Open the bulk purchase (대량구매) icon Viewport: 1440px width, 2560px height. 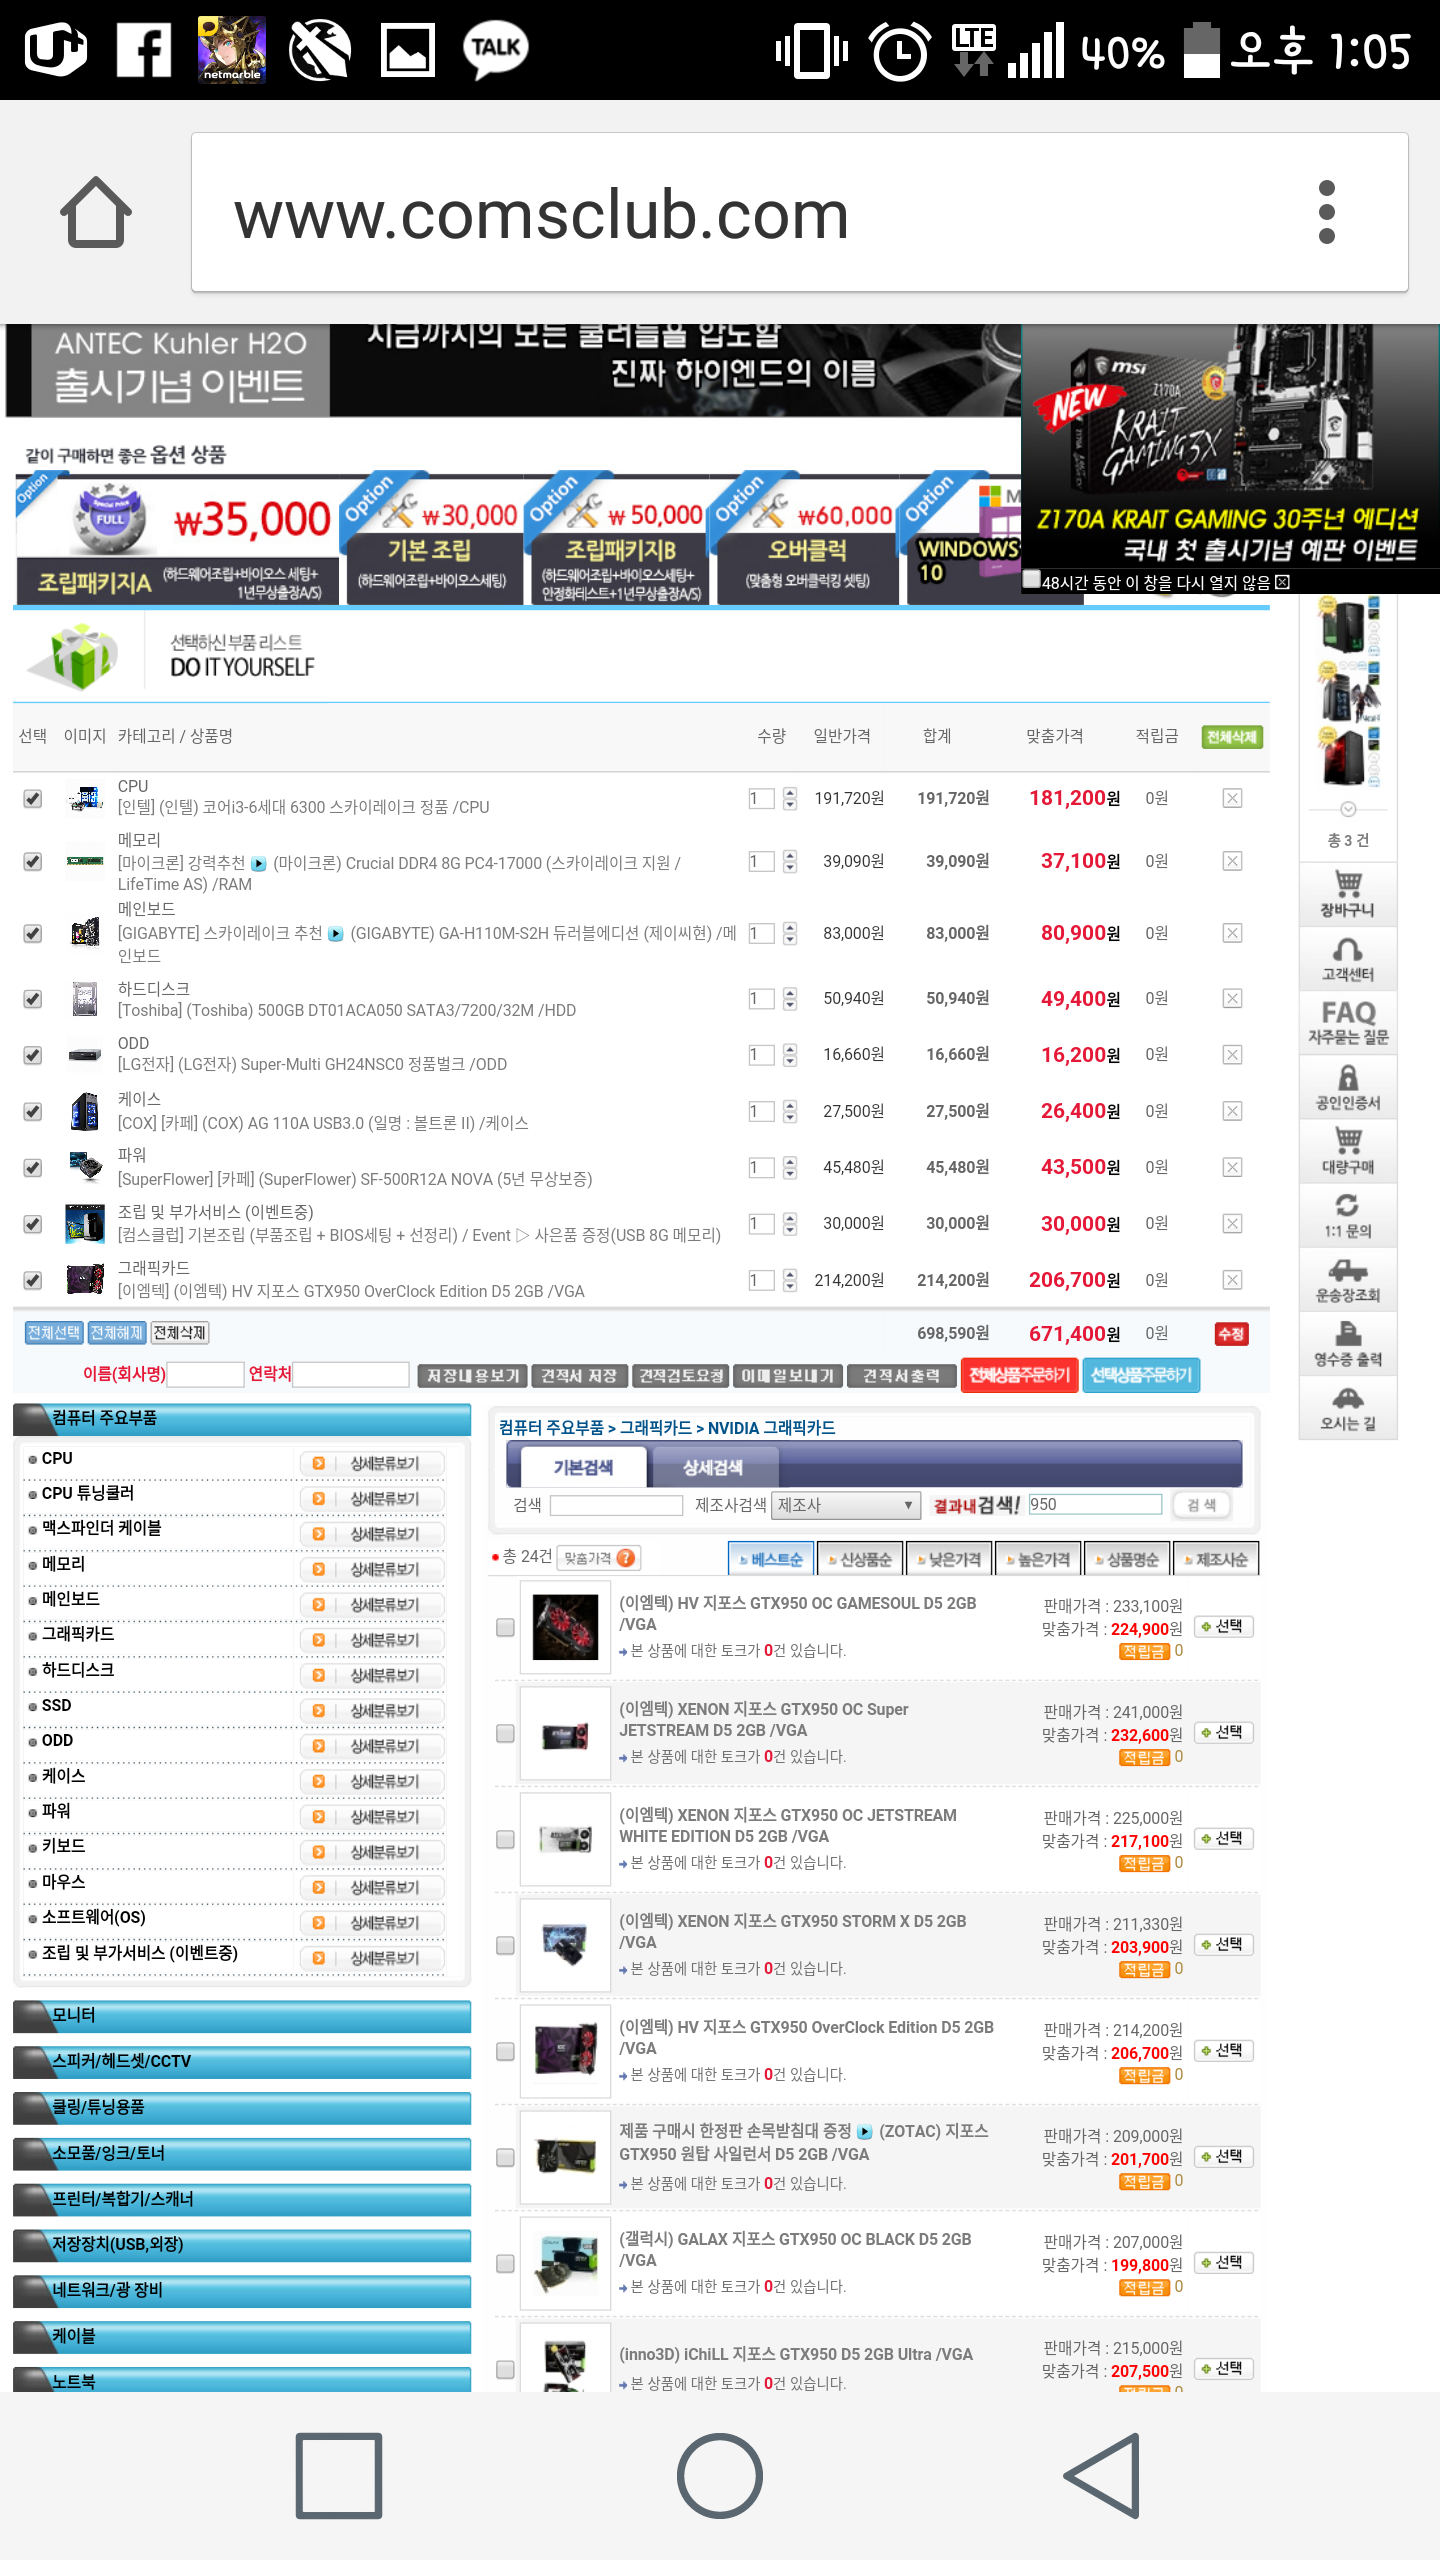pos(1348,1150)
